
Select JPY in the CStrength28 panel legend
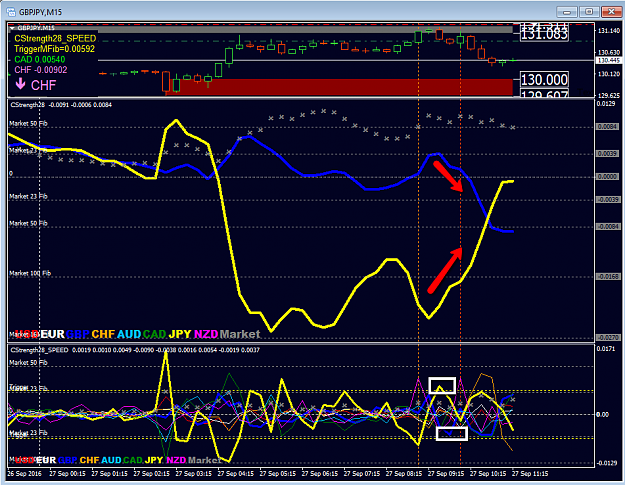pyautogui.click(x=180, y=334)
